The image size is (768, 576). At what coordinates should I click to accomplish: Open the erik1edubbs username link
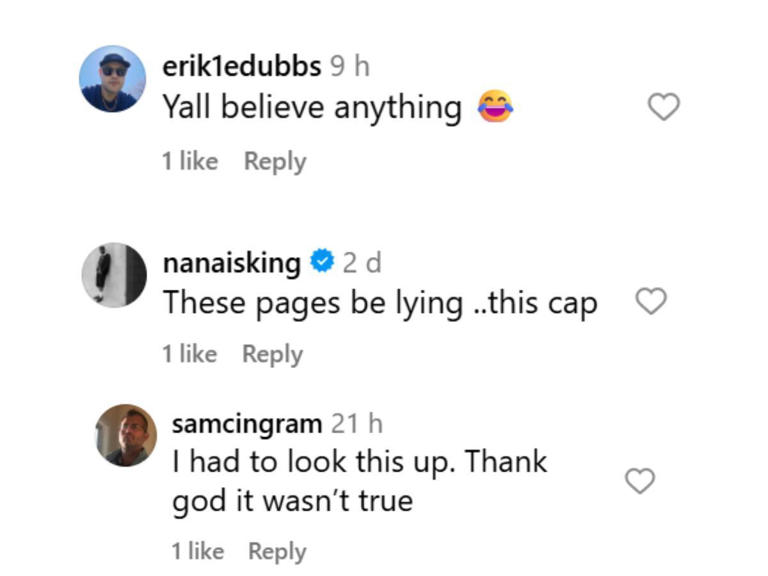pyautogui.click(x=241, y=66)
